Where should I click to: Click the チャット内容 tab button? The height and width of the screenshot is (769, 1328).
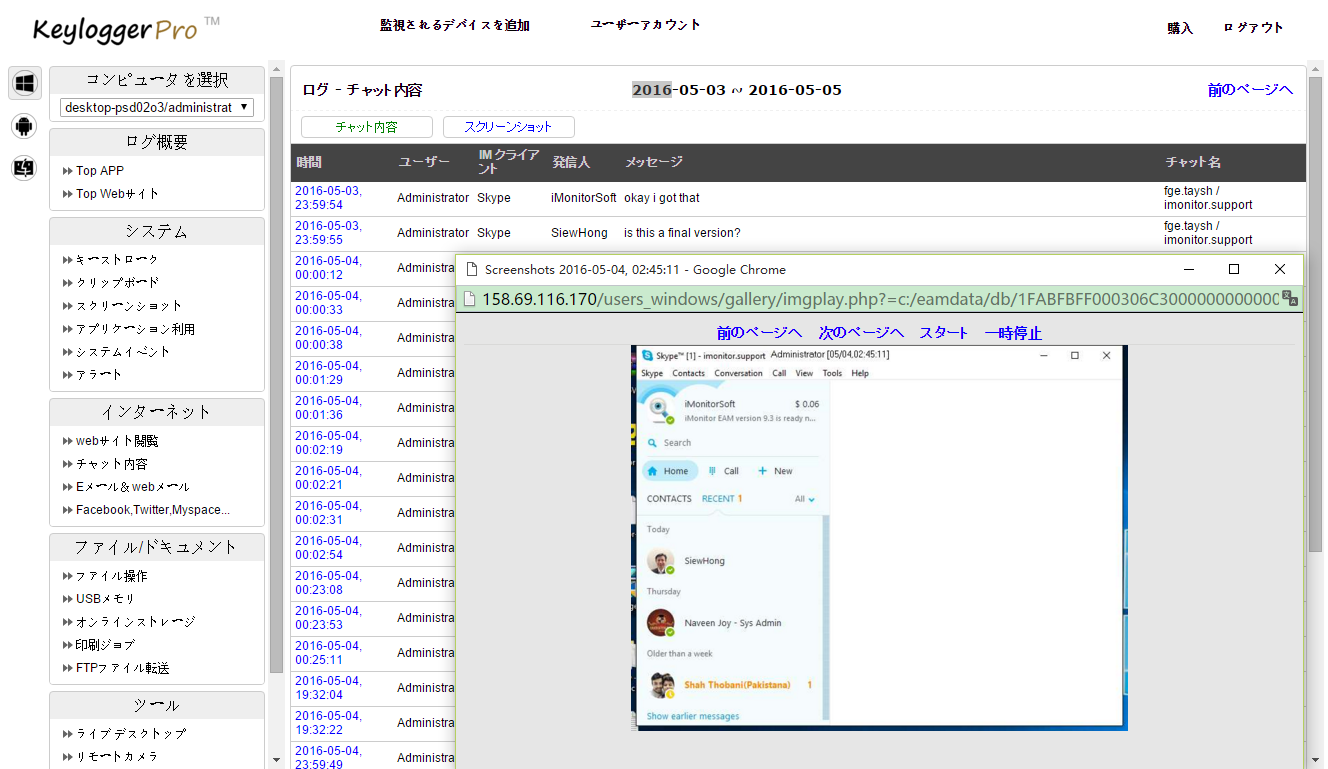(367, 127)
